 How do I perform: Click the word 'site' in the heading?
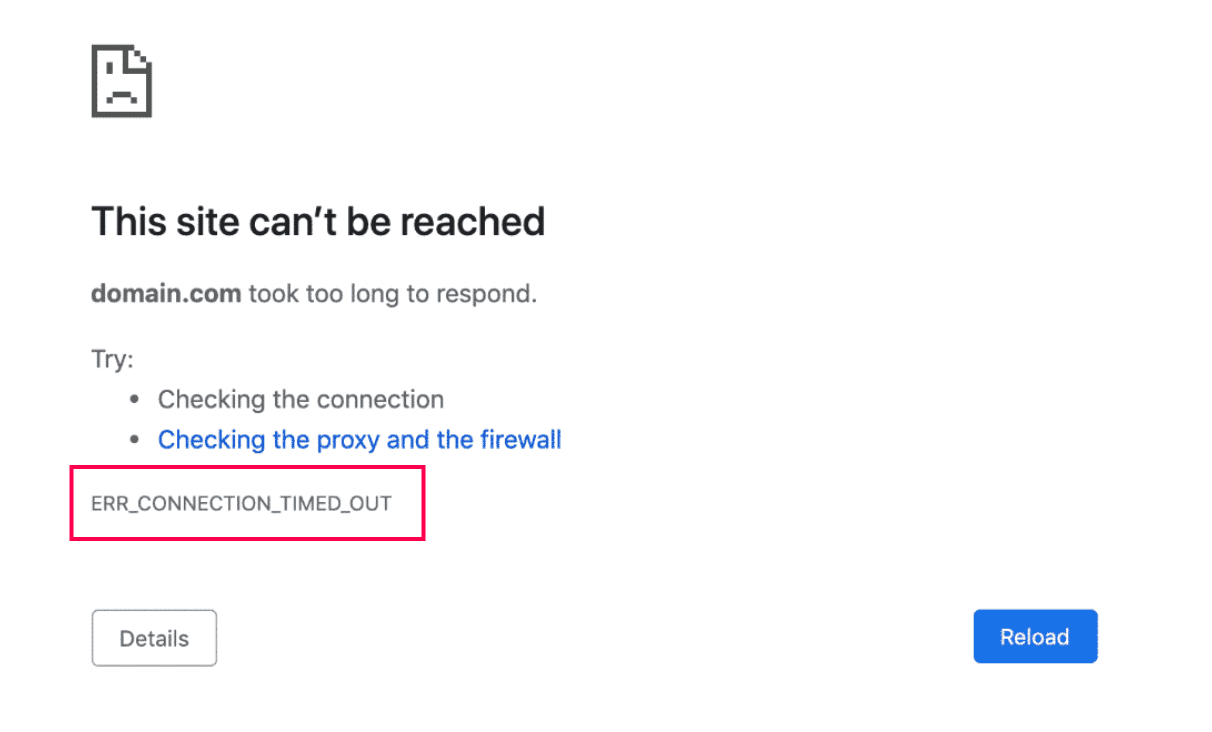204,221
